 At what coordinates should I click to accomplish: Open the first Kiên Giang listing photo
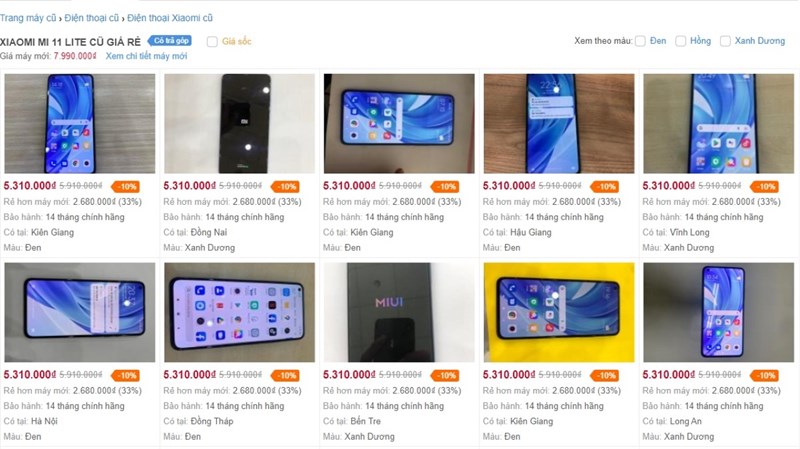point(80,123)
